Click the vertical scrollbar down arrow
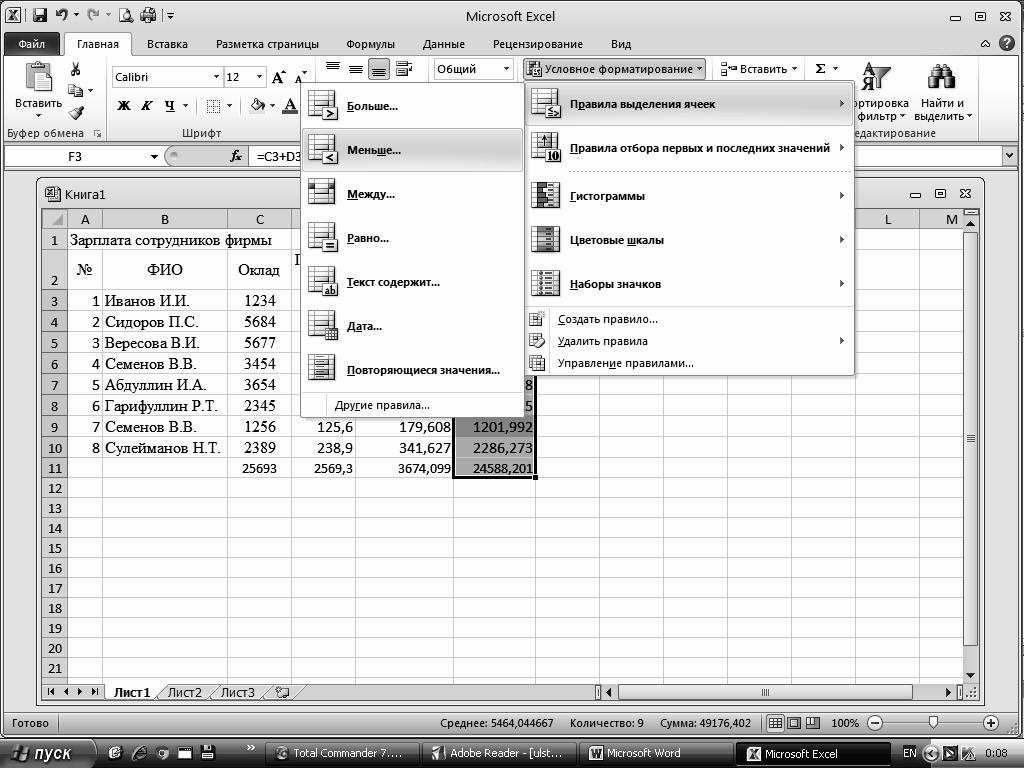 click(970, 676)
